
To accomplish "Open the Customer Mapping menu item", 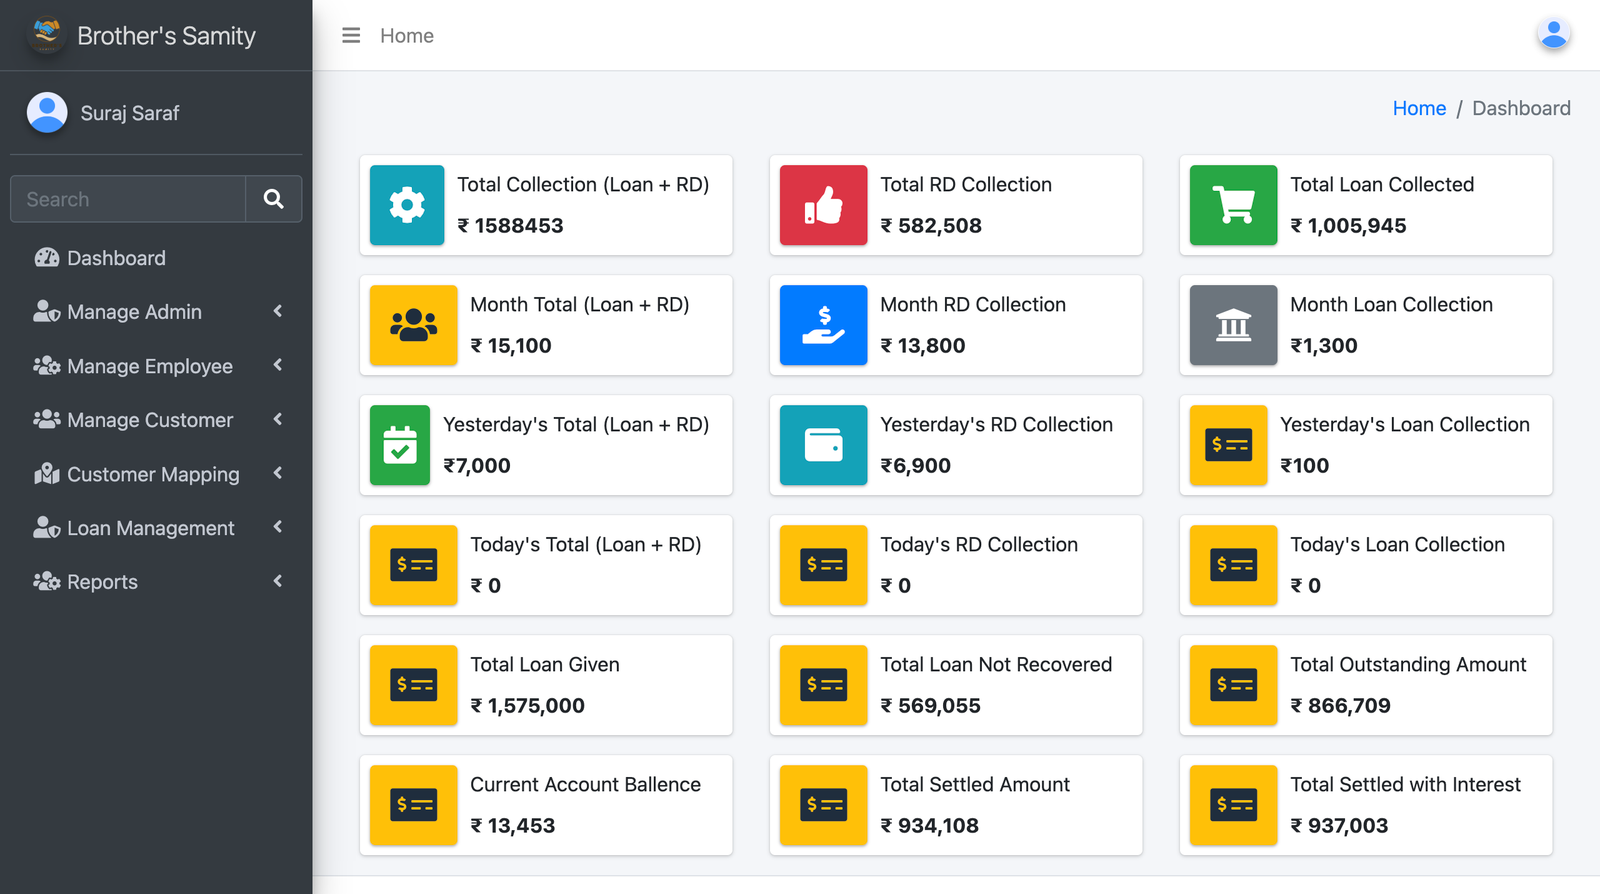I will [156, 474].
